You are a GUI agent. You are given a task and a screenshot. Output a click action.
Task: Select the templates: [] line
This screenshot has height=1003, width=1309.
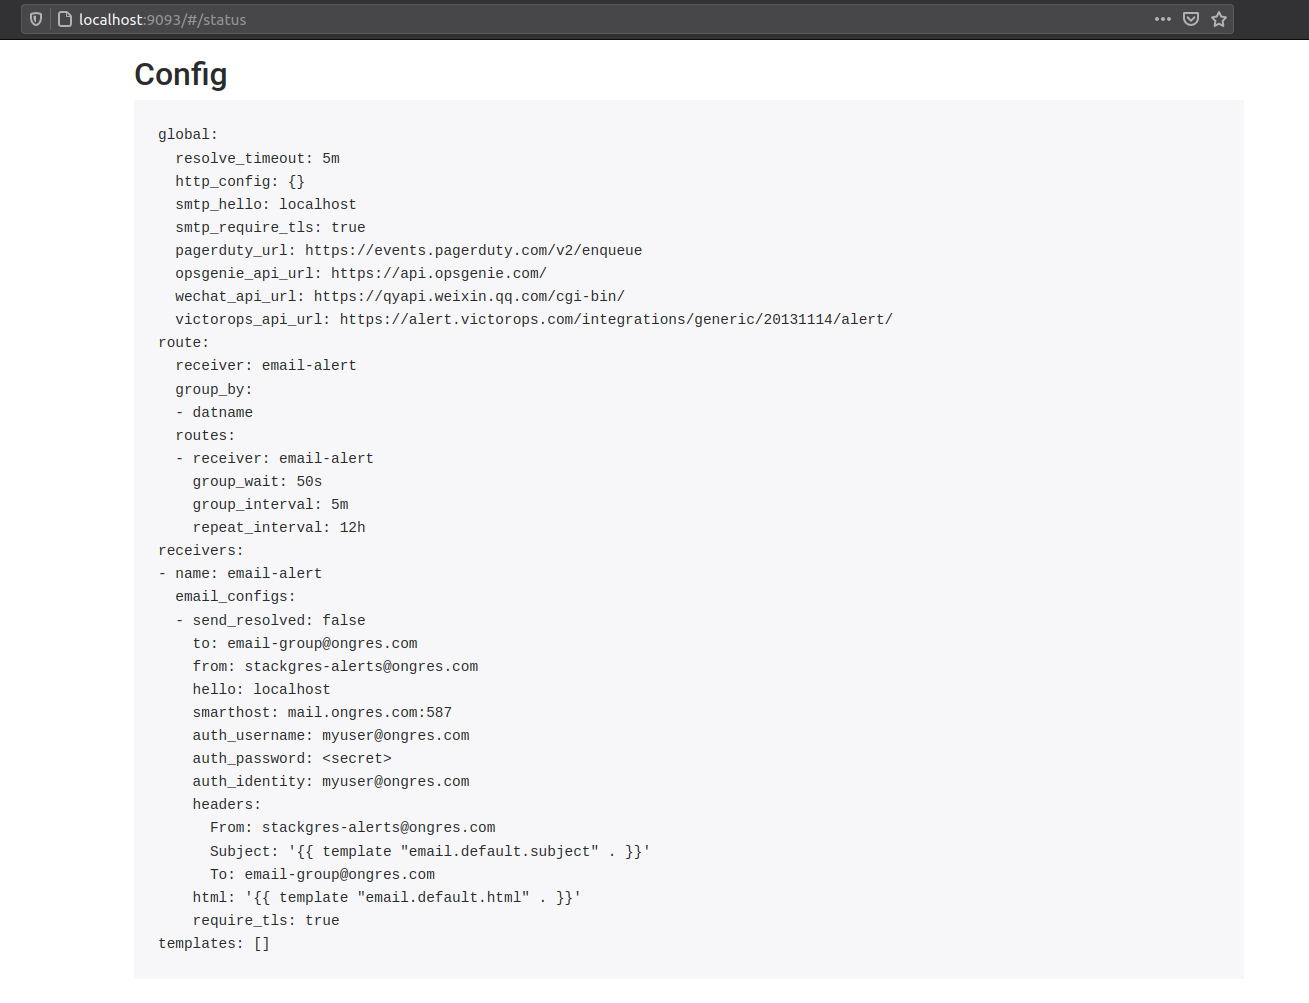click(213, 943)
